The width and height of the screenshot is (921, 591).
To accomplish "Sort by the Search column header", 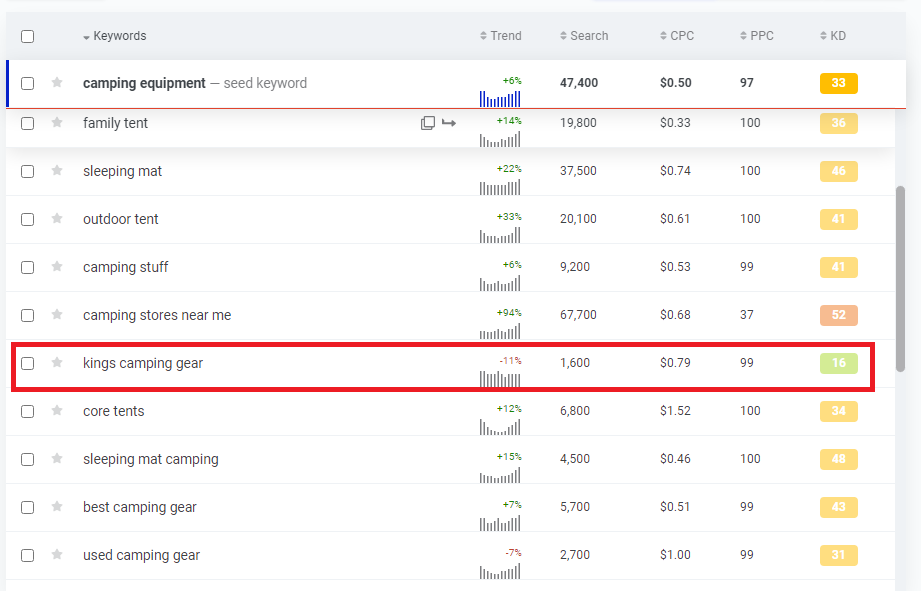I will tap(584, 36).
